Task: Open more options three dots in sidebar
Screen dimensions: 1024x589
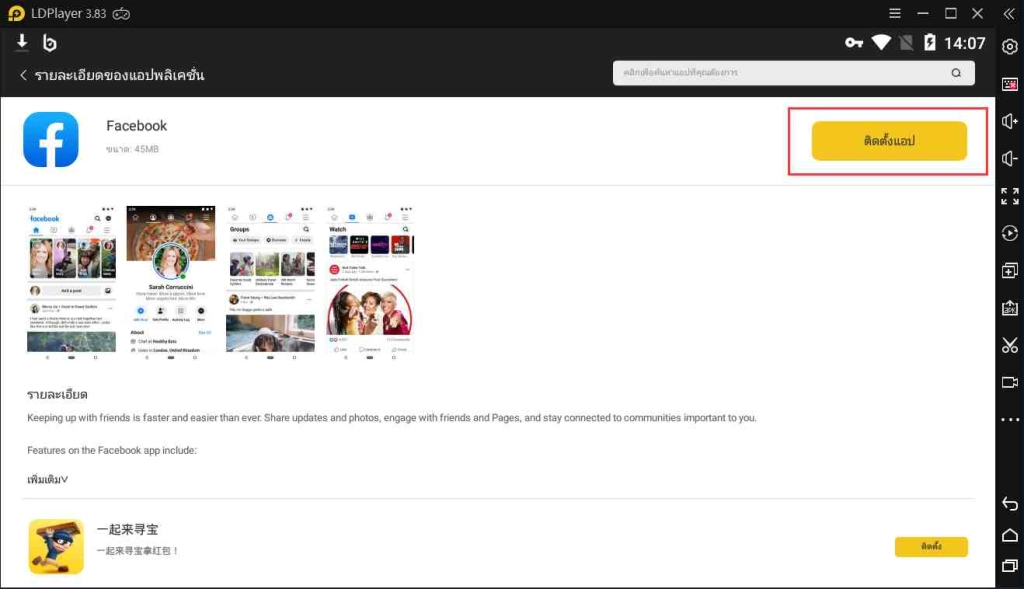Action: 1010,419
